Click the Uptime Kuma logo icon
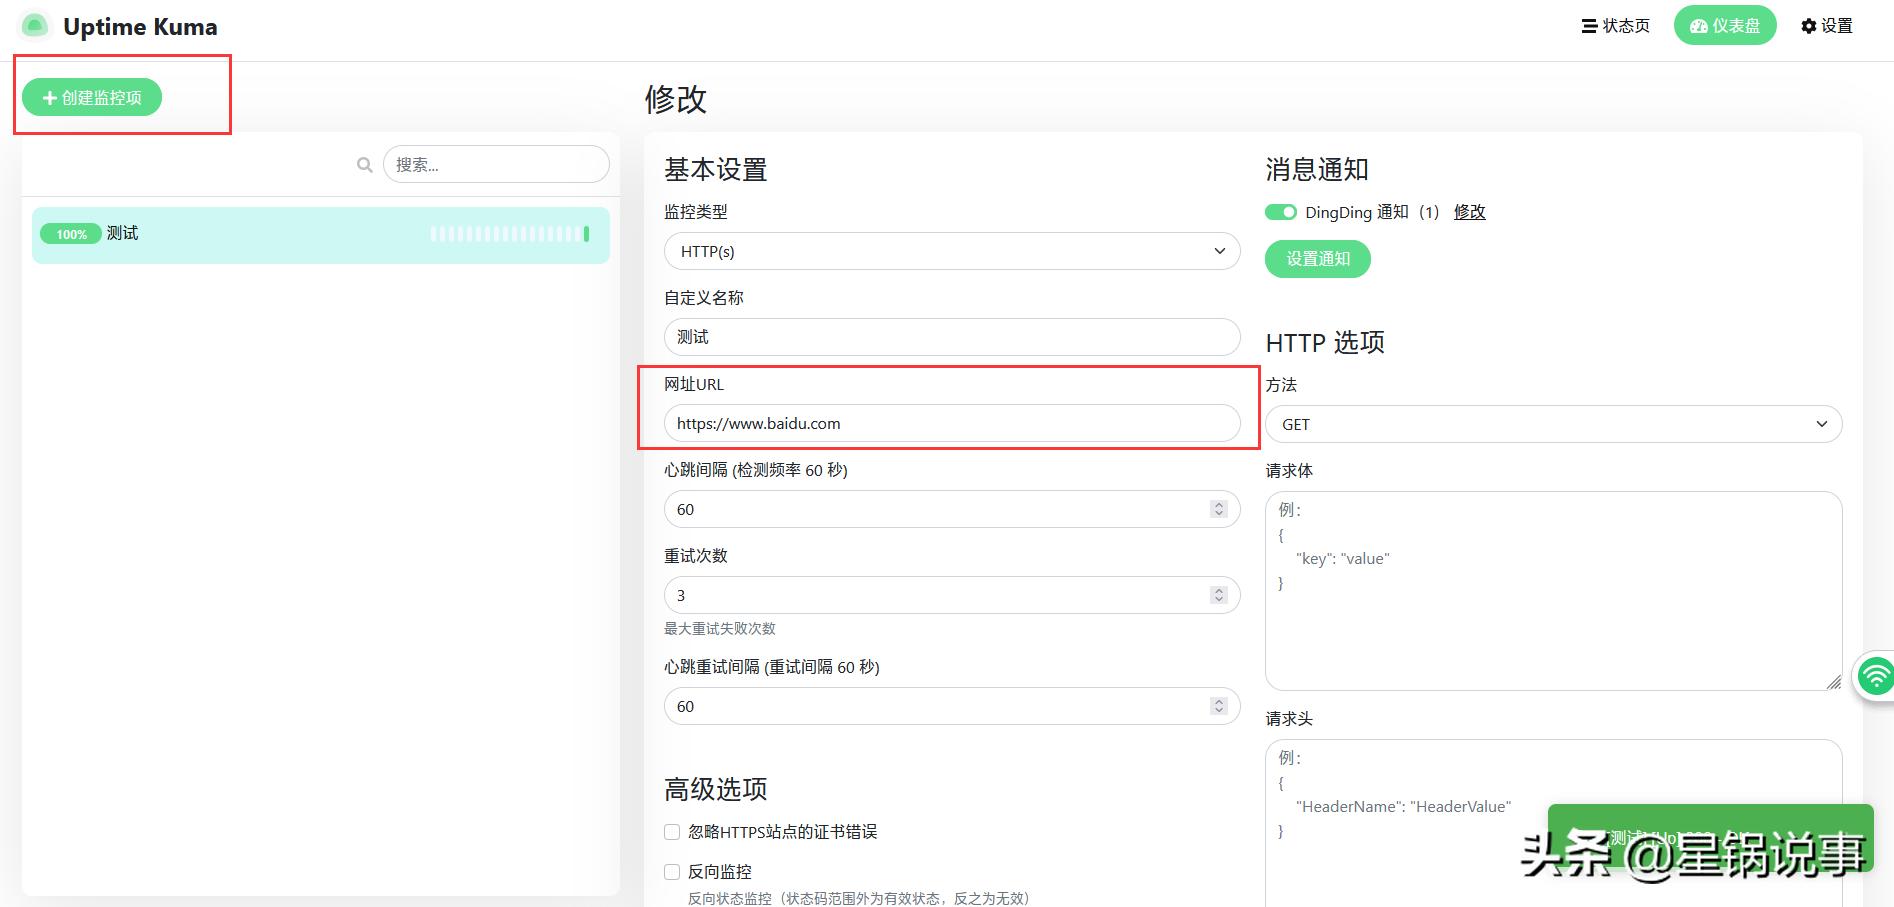1894x907 pixels. coord(34,24)
